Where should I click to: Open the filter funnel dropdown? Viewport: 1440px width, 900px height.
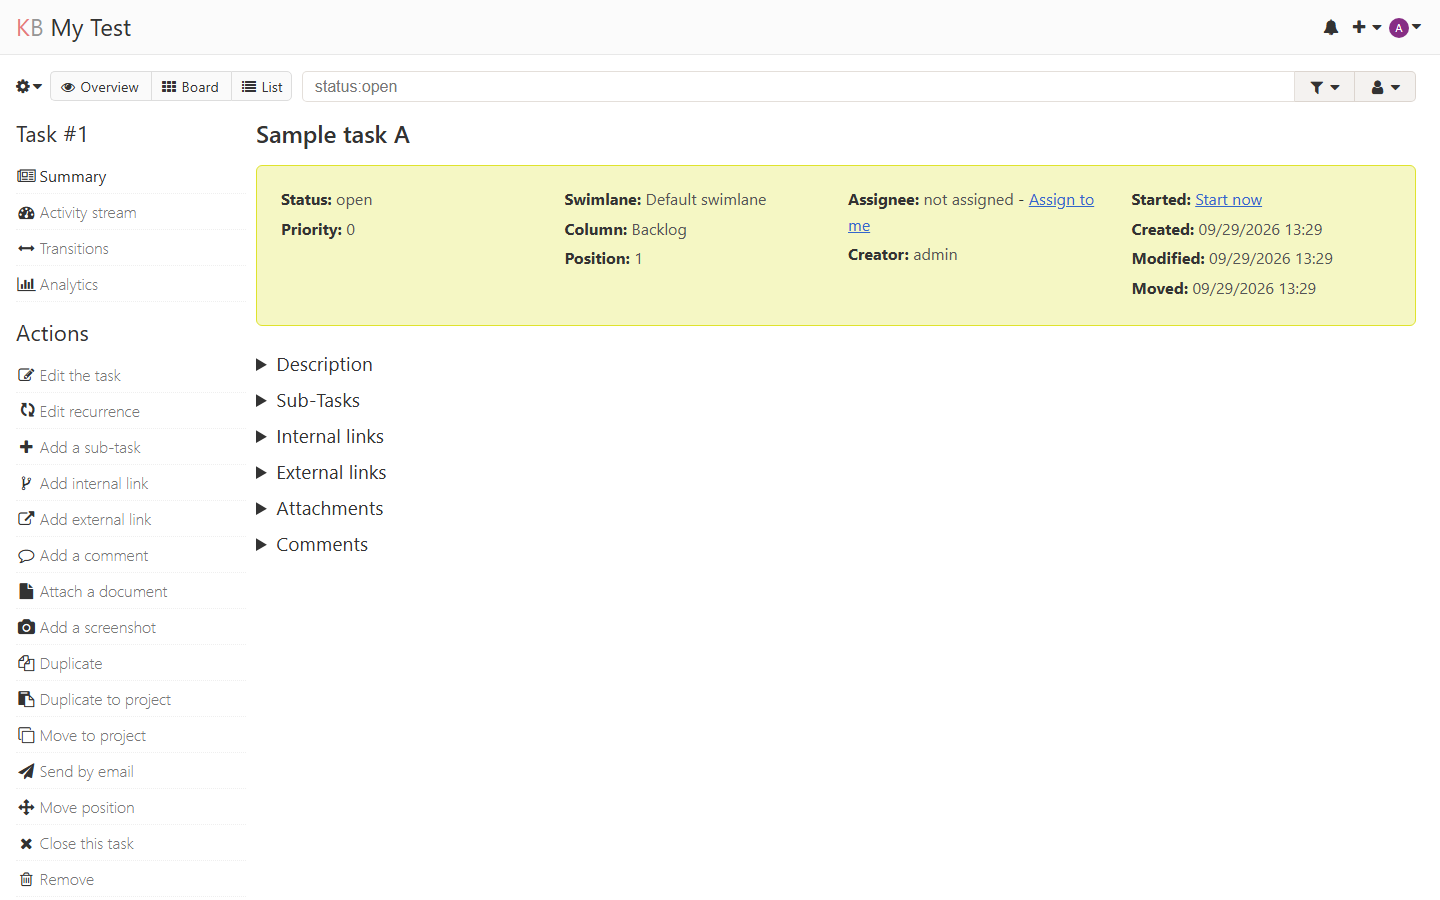pos(1324,87)
